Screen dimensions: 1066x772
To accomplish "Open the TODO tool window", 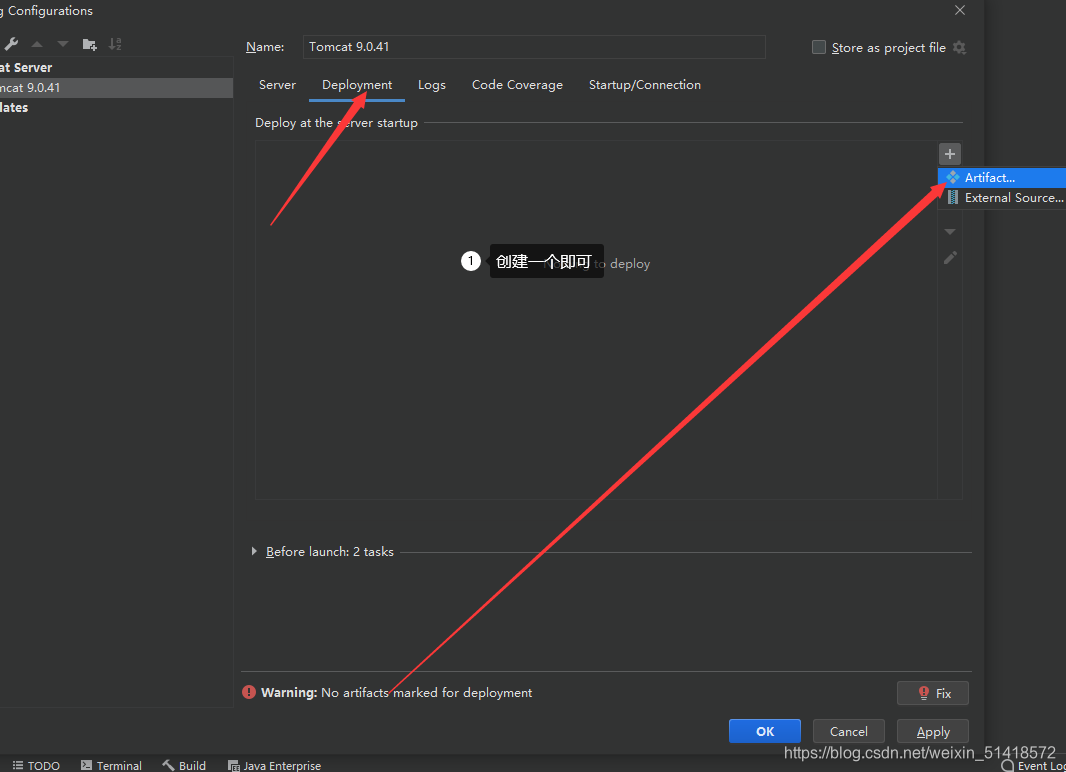I will coord(37,765).
